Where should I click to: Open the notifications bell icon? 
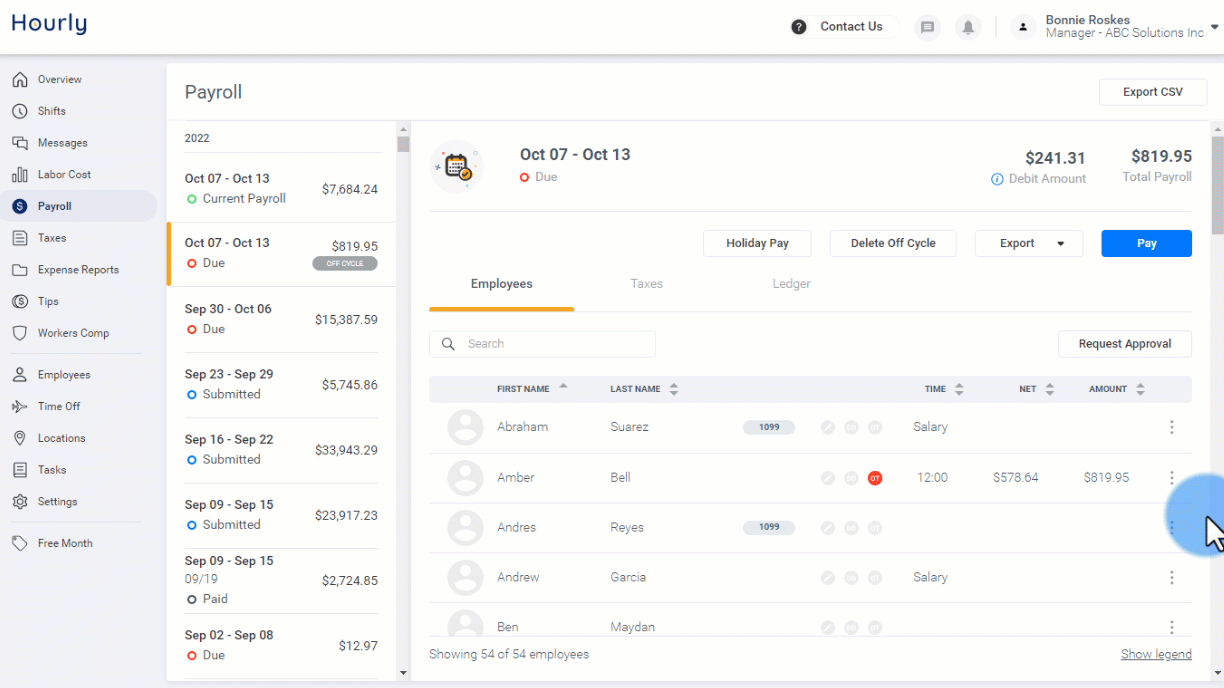click(968, 27)
